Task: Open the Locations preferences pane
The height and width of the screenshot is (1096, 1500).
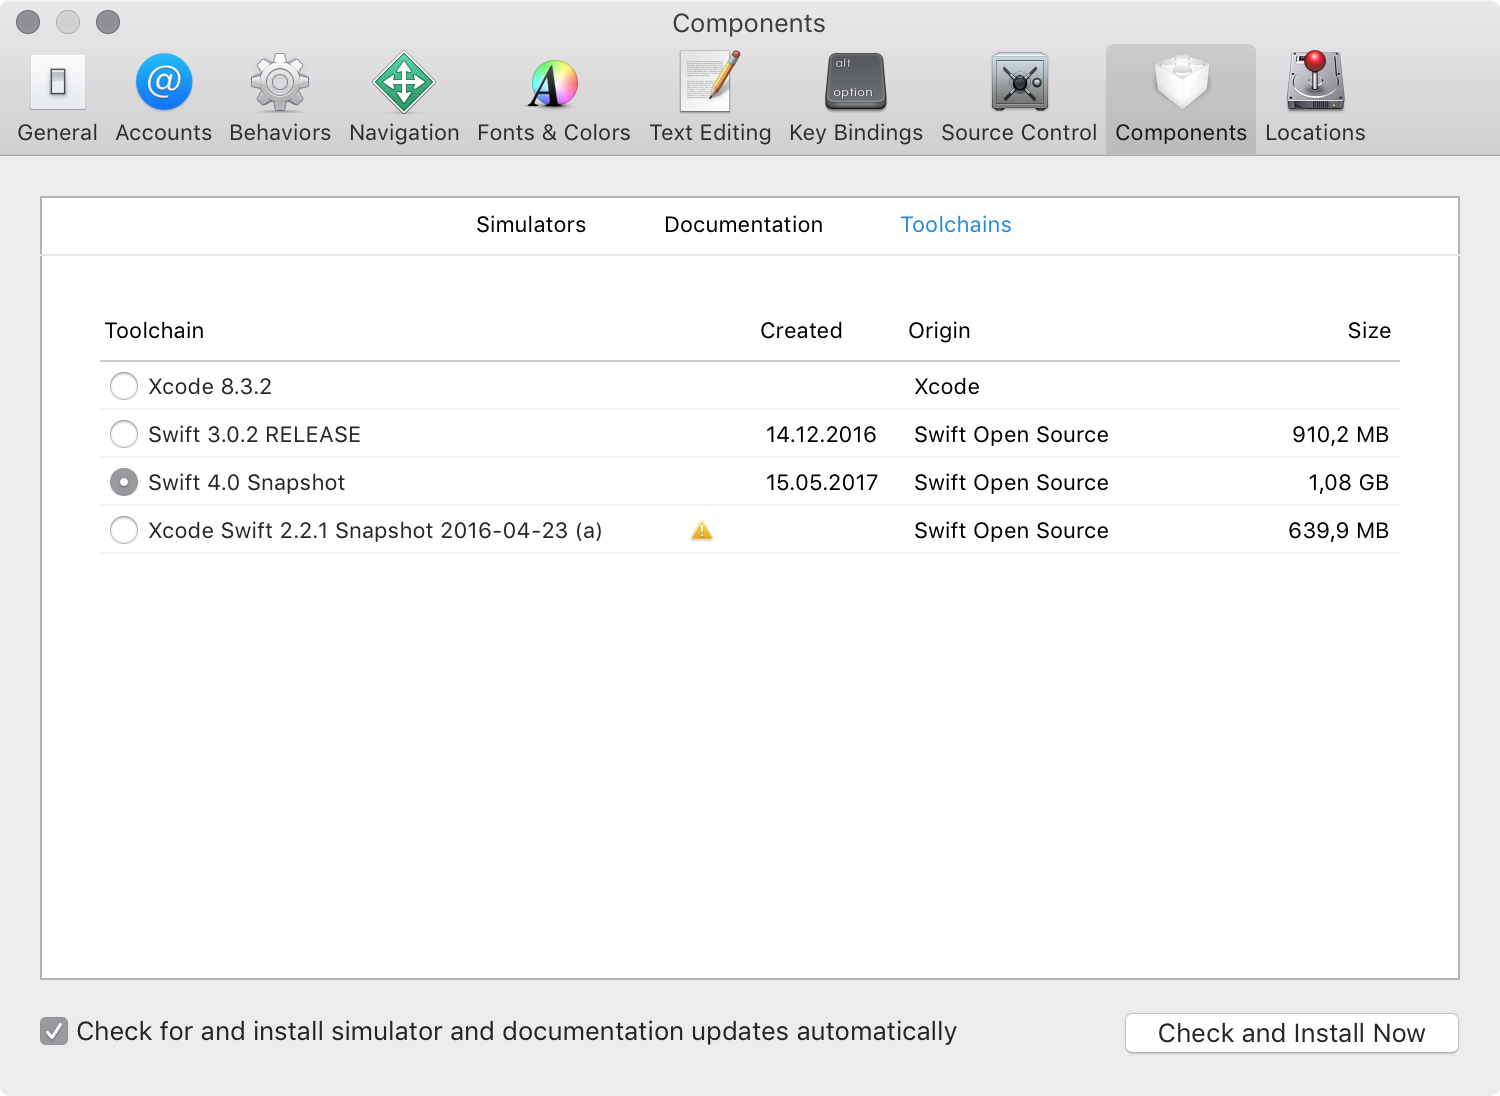Action: [1315, 98]
